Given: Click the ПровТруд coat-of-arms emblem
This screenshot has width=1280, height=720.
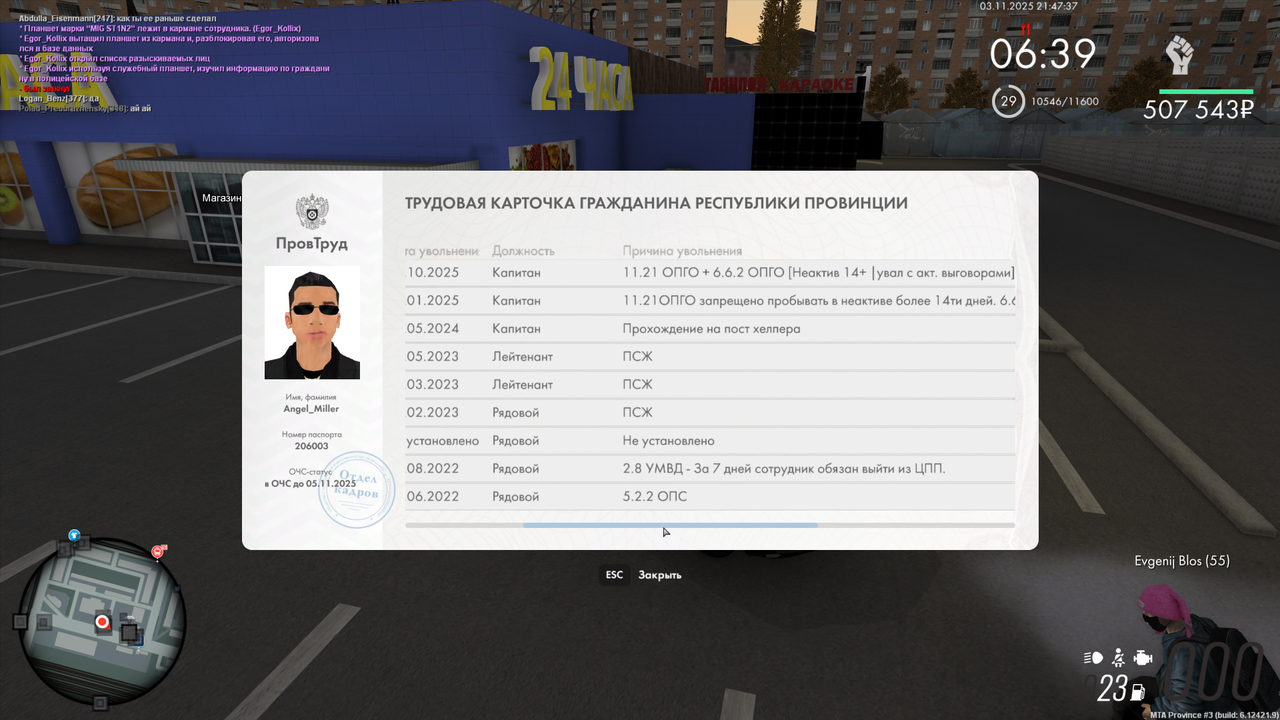Looking at the screenshot, I should (x=312, y=212).
